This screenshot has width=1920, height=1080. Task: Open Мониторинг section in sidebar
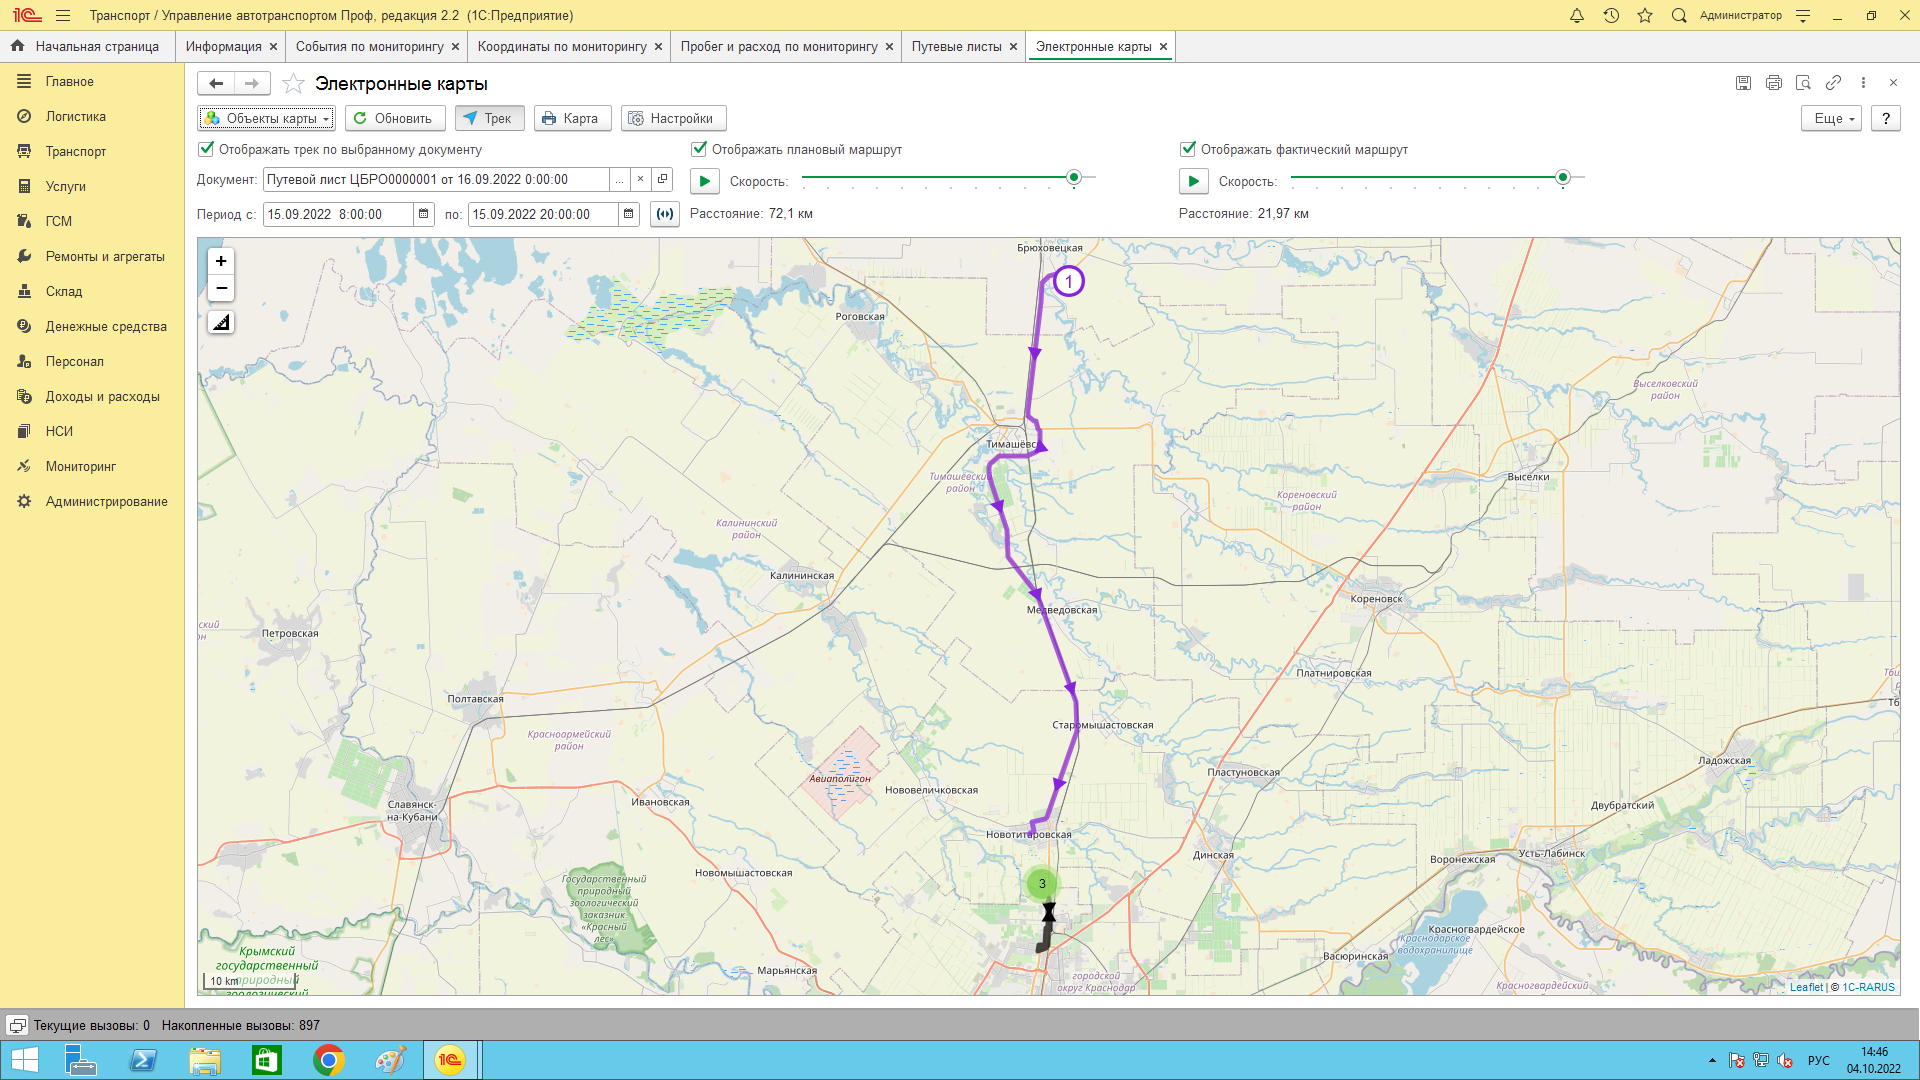[80, 466]
